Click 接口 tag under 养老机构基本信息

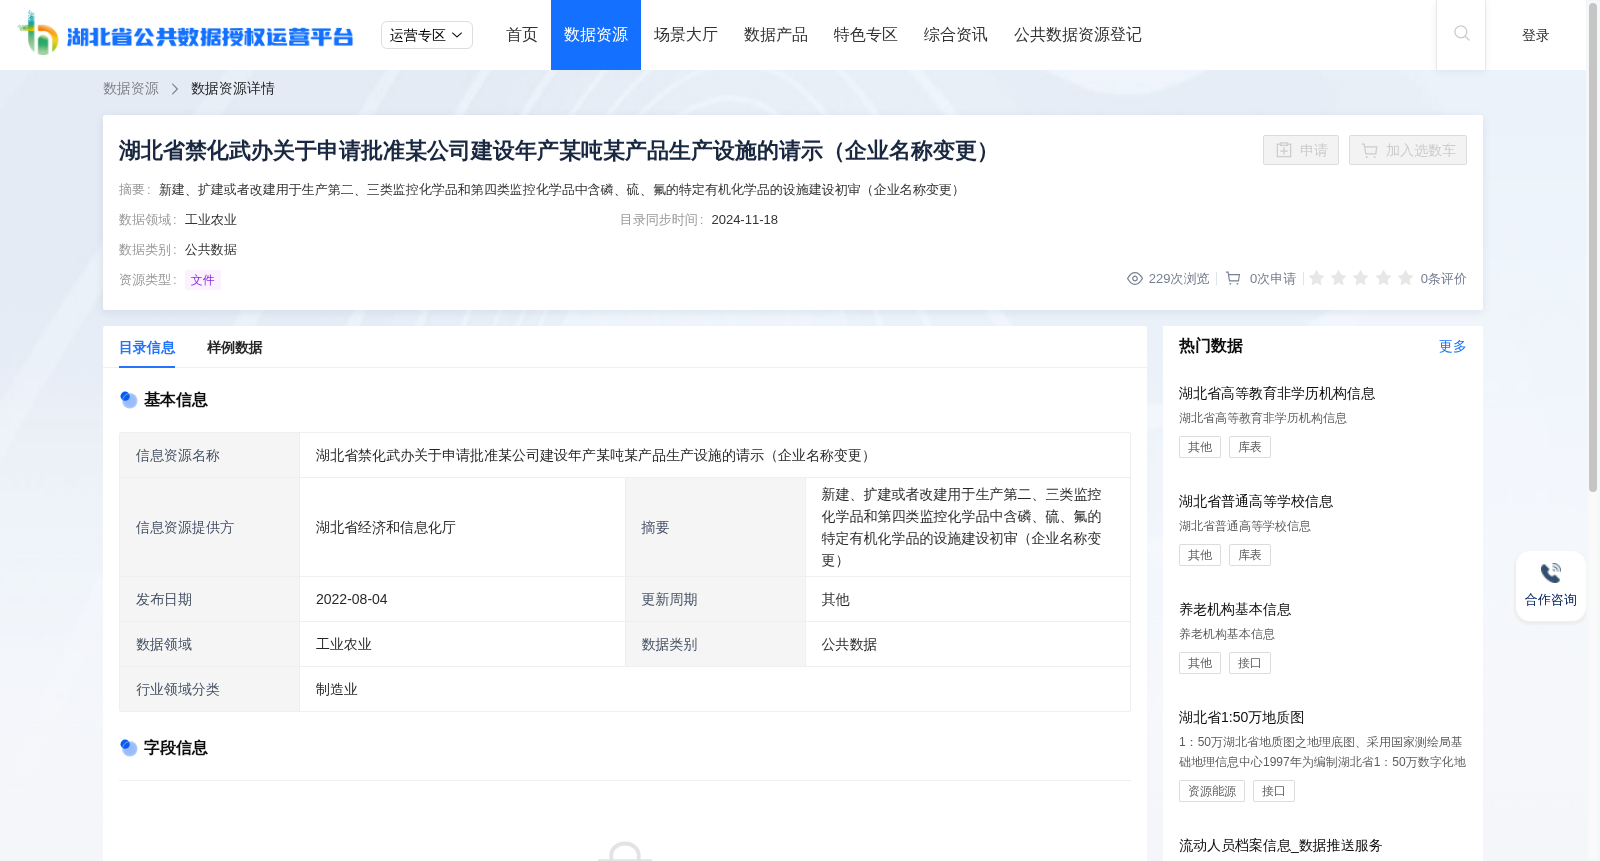(1250, 663)
